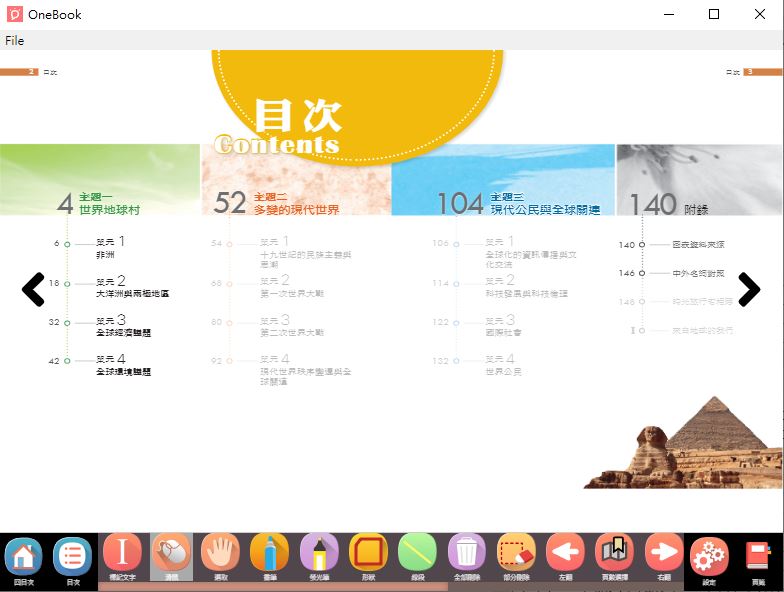Click the home icon 回目次
The width and height of the screenshot is (784, 592).
[23, 556]
